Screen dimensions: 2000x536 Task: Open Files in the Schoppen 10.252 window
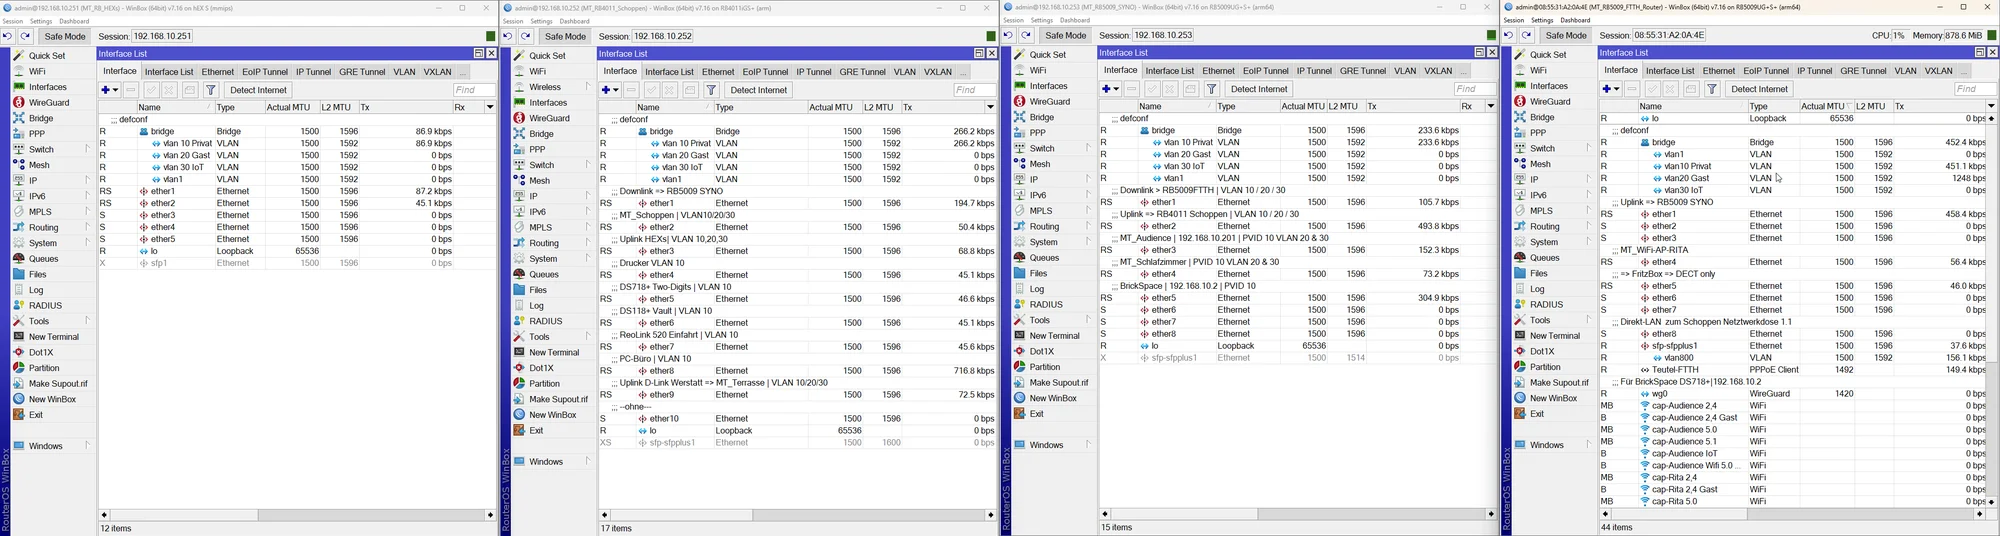[538, 290]
